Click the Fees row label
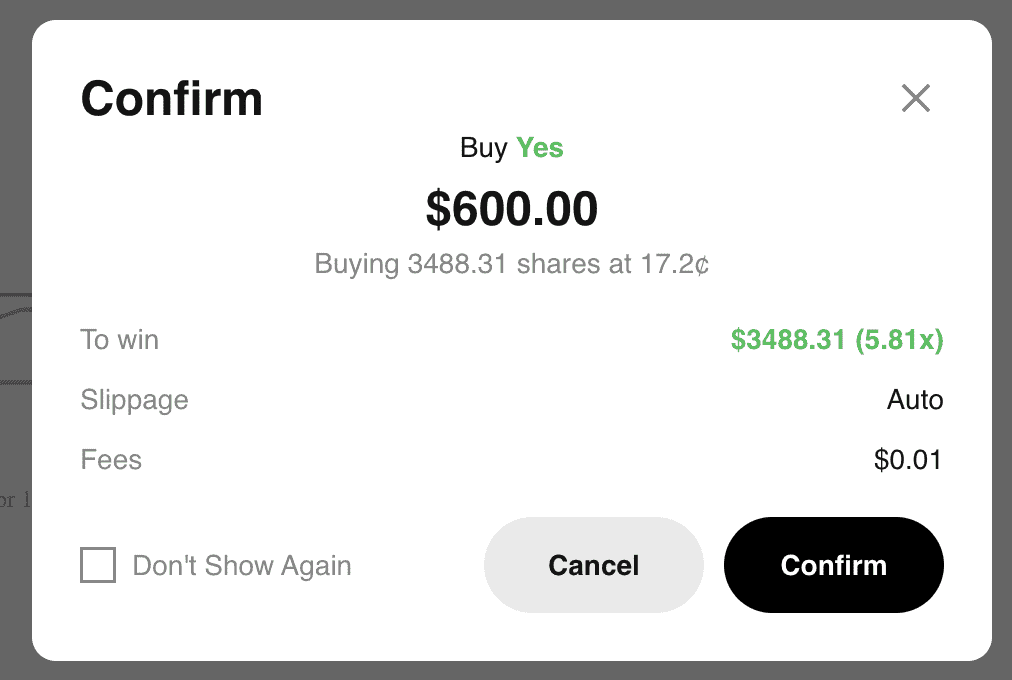The height and width of the screenshot is (680, 1012). click(111, 460)
